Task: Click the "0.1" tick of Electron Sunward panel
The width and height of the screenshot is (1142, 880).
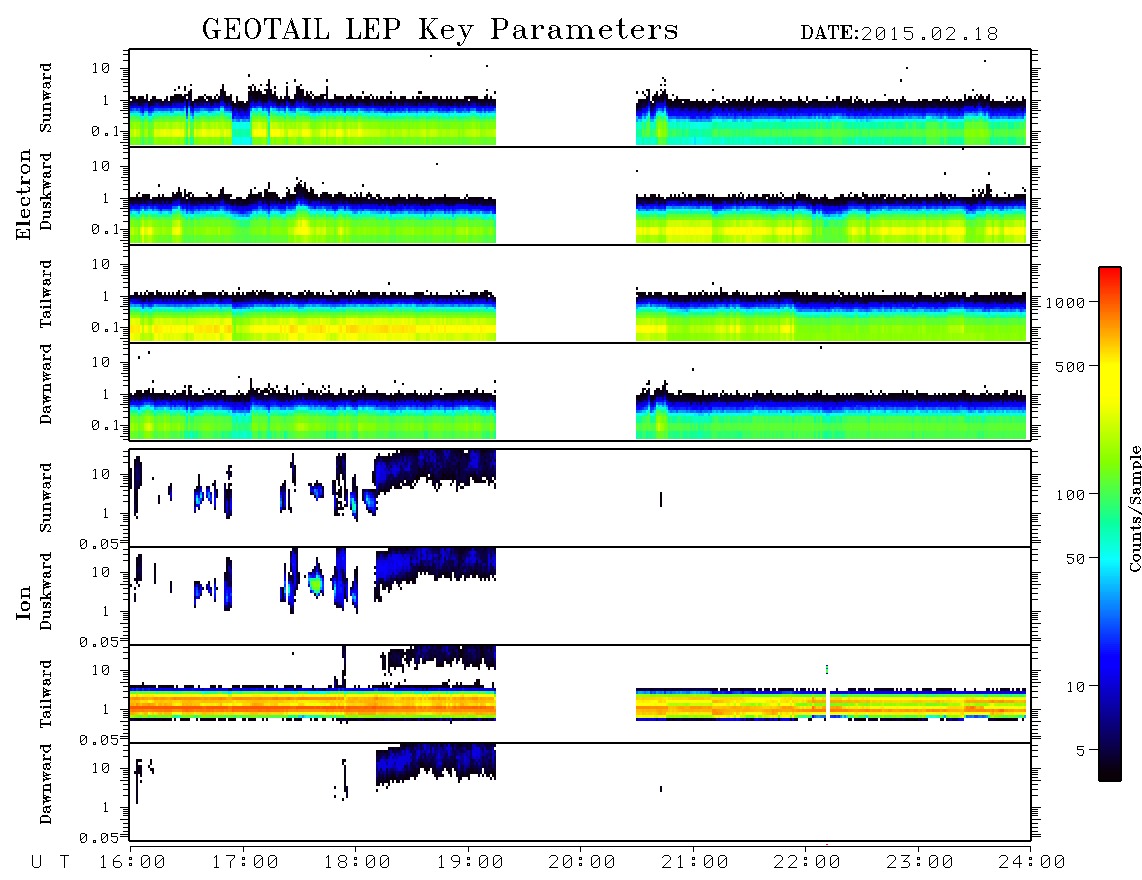Action: (105, 131)
